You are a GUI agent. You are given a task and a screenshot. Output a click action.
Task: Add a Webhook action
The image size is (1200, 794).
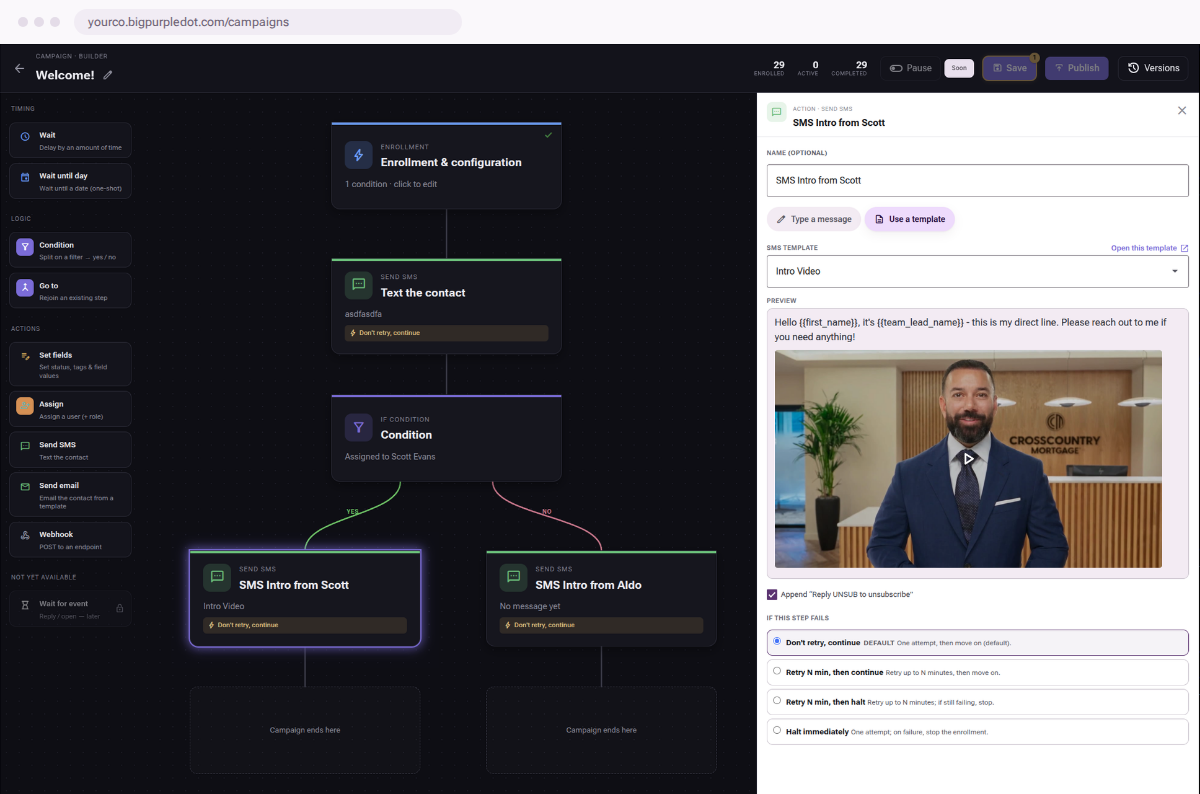(x=70, y=540)
